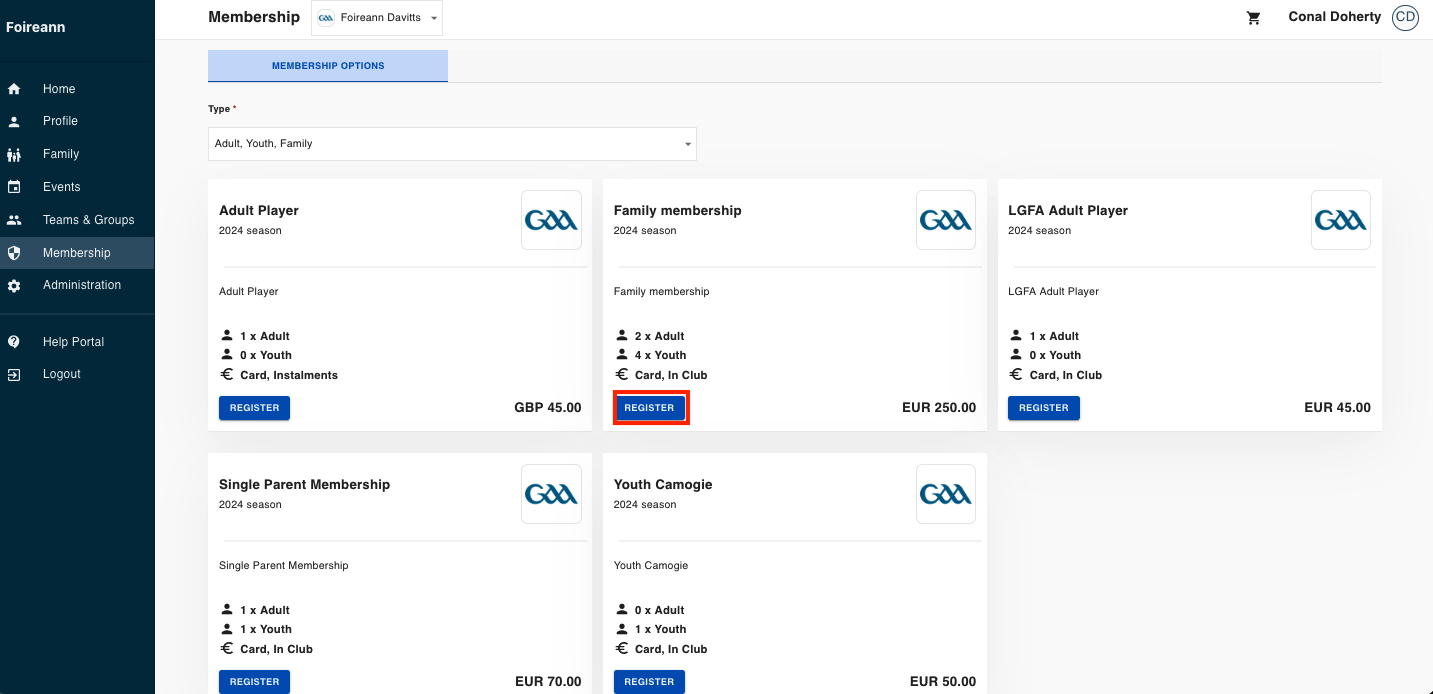Click the Home house icon in sidebar
The image size is (1433, 694).
tap(14, 89)
